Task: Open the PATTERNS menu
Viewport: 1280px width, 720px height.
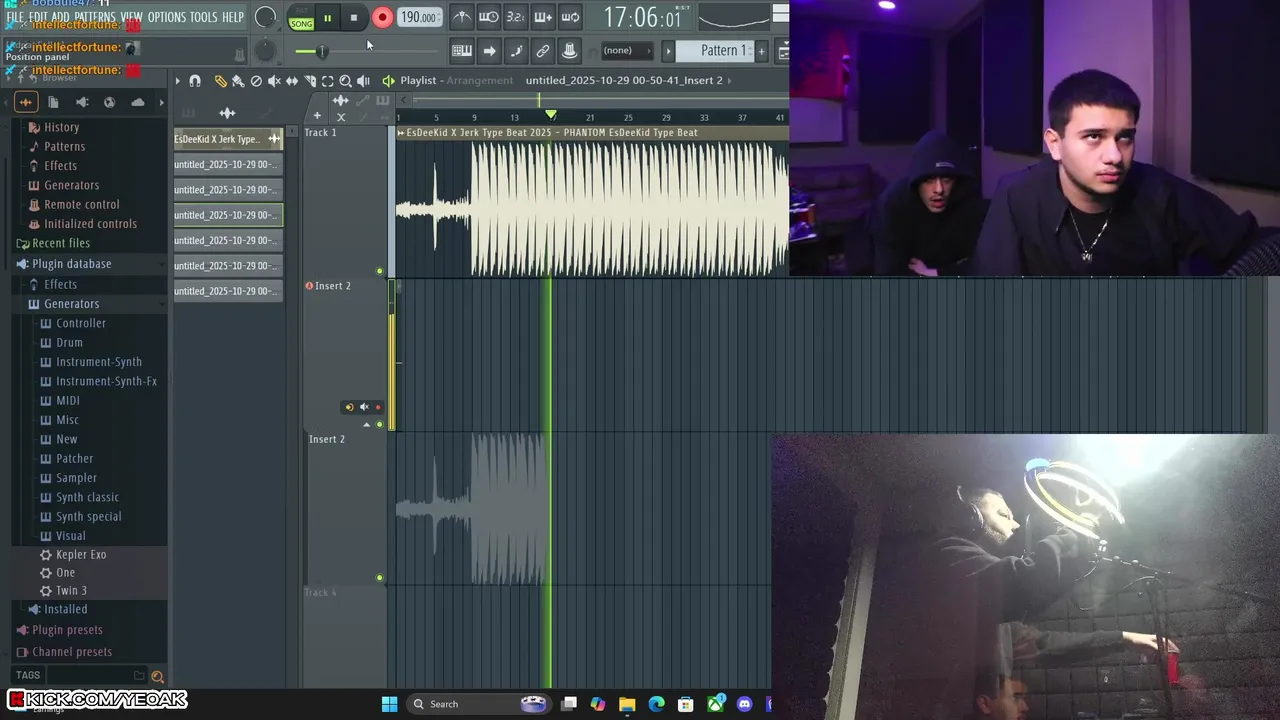Action: pos(95,17)
